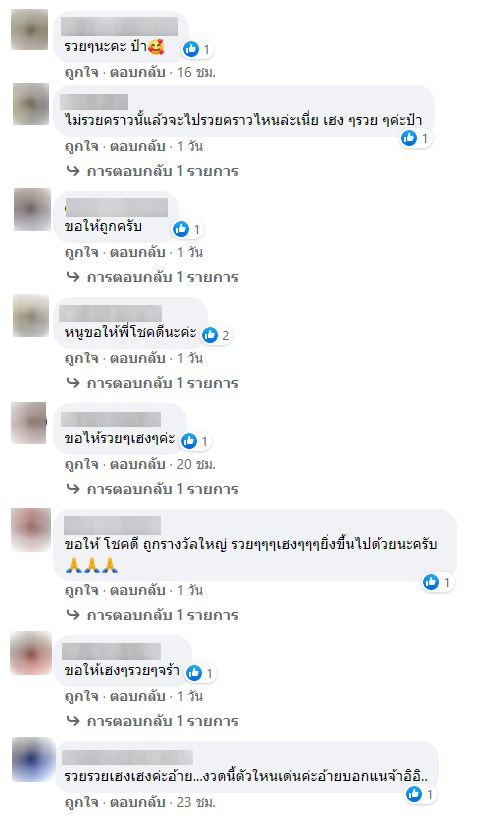Screen dimensions: 497x817
Task: Like the 'รวยๆนะคะ ป้า' comment via ถูกใจ
Action: tap(81, 72)
